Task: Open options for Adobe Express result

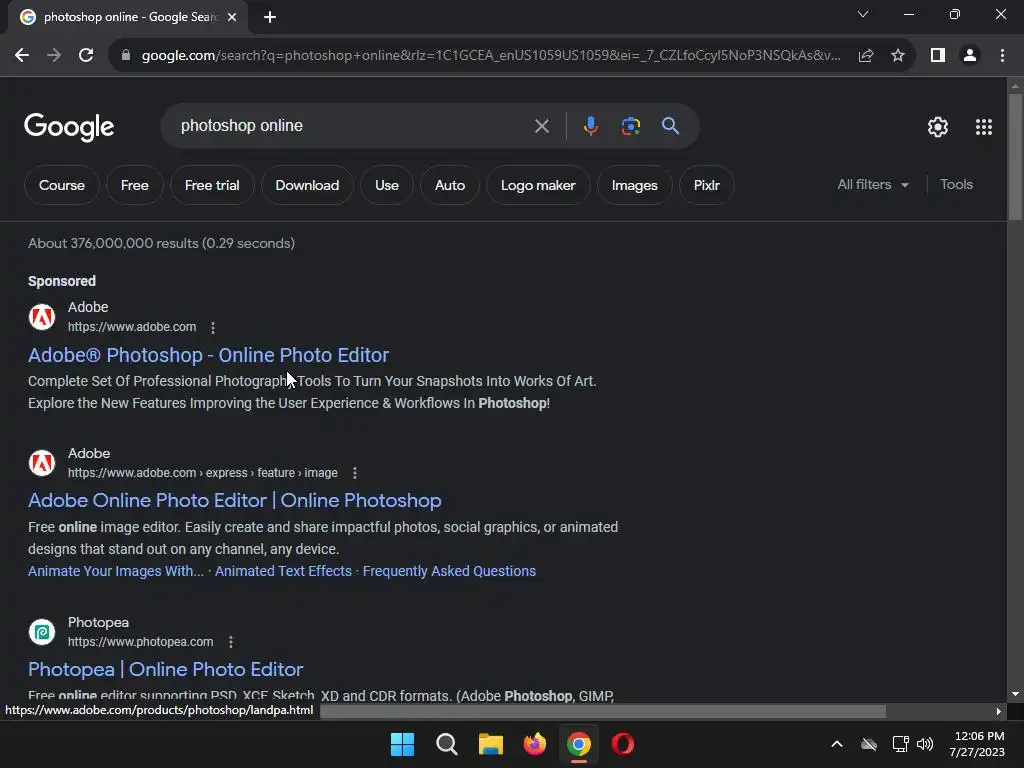Action: coord(355,473)
